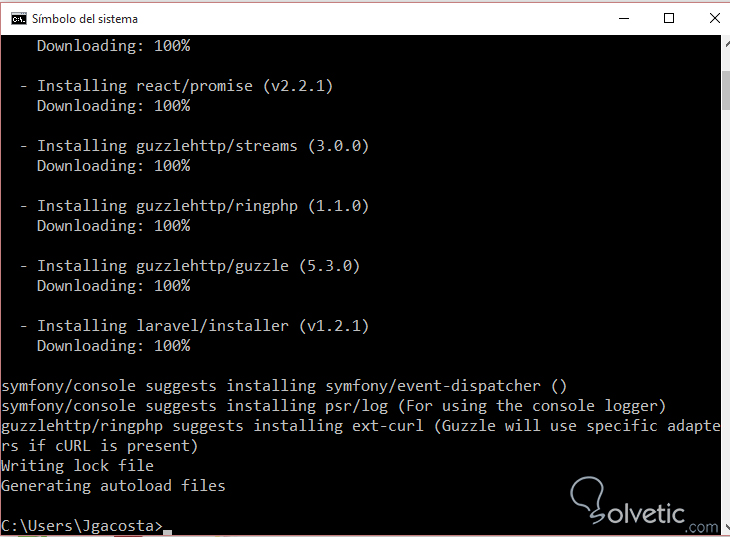The width and height of the screenshot is (730, 537).
Task: Click the psr/log console logger suggestion line
Action: click(x=334, y=406)
